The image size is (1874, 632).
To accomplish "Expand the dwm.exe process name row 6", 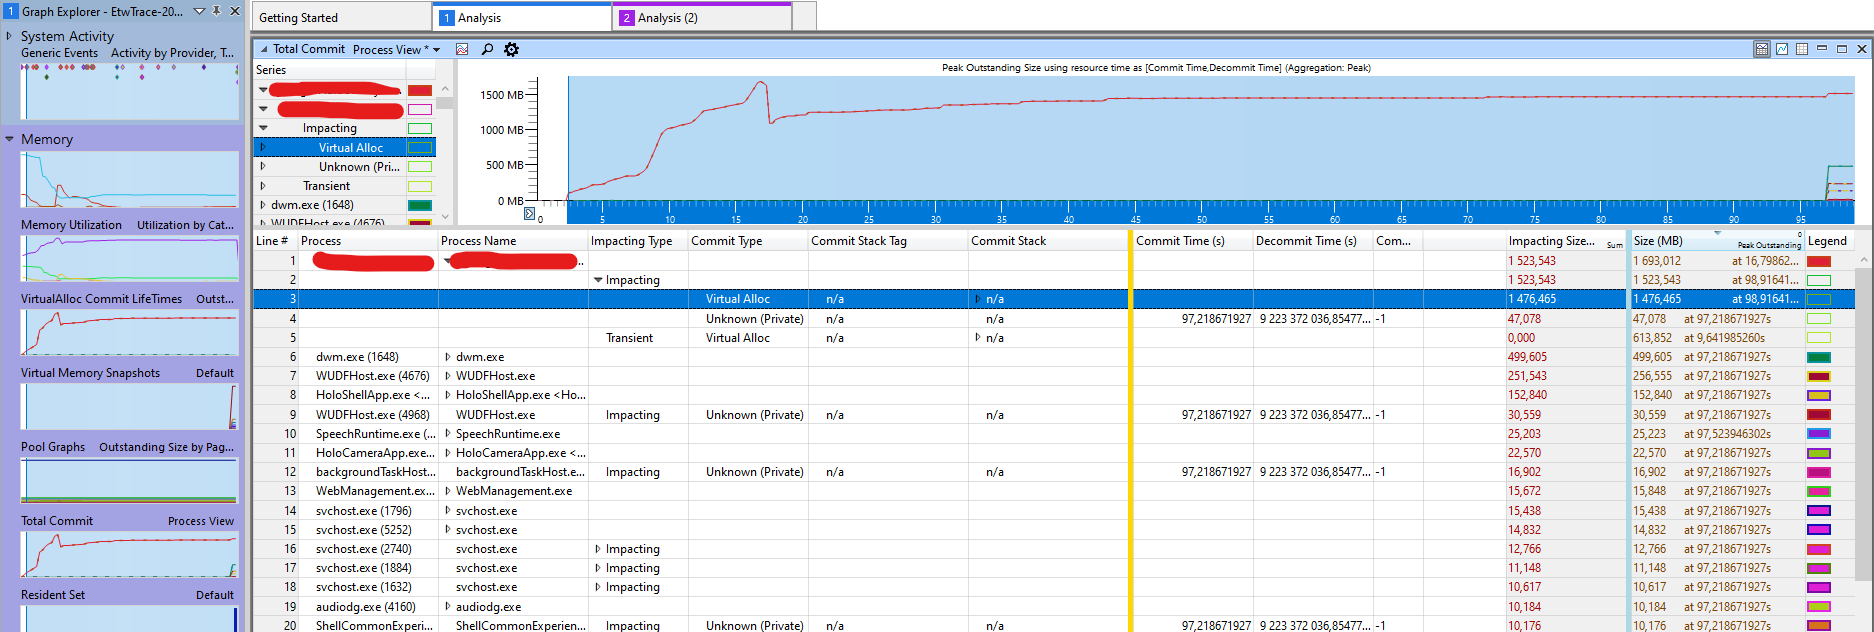I will (x=448, y=357).
